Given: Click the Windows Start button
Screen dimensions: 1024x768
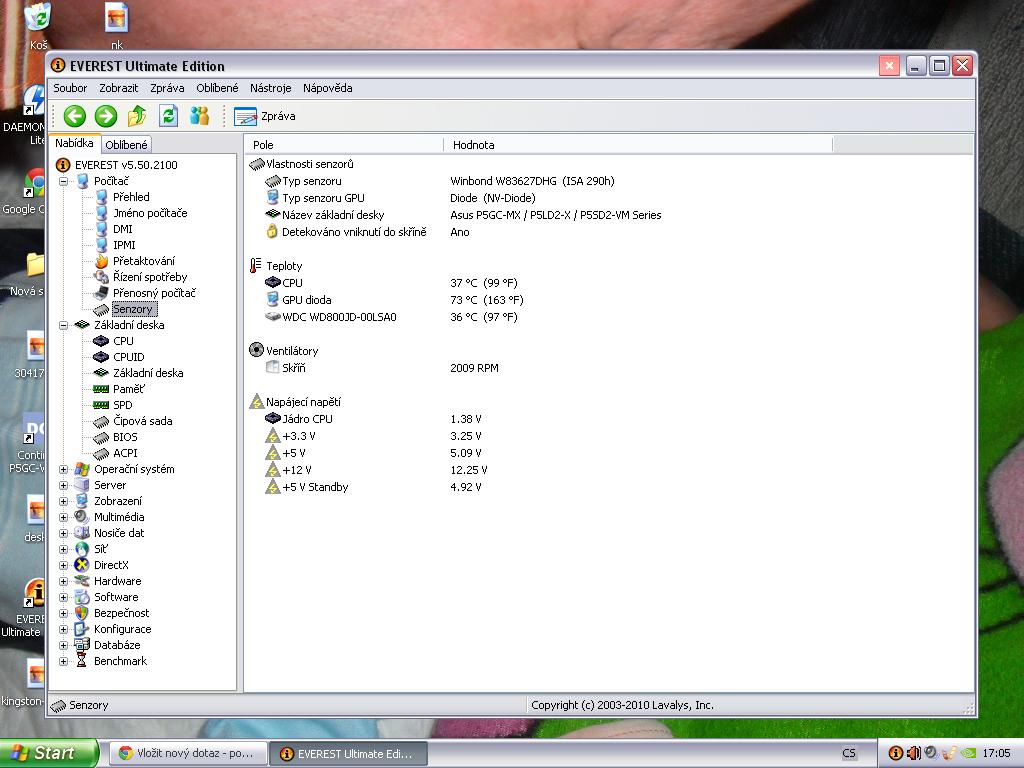Looking at the screenshot, I should [x=48, y=753].
